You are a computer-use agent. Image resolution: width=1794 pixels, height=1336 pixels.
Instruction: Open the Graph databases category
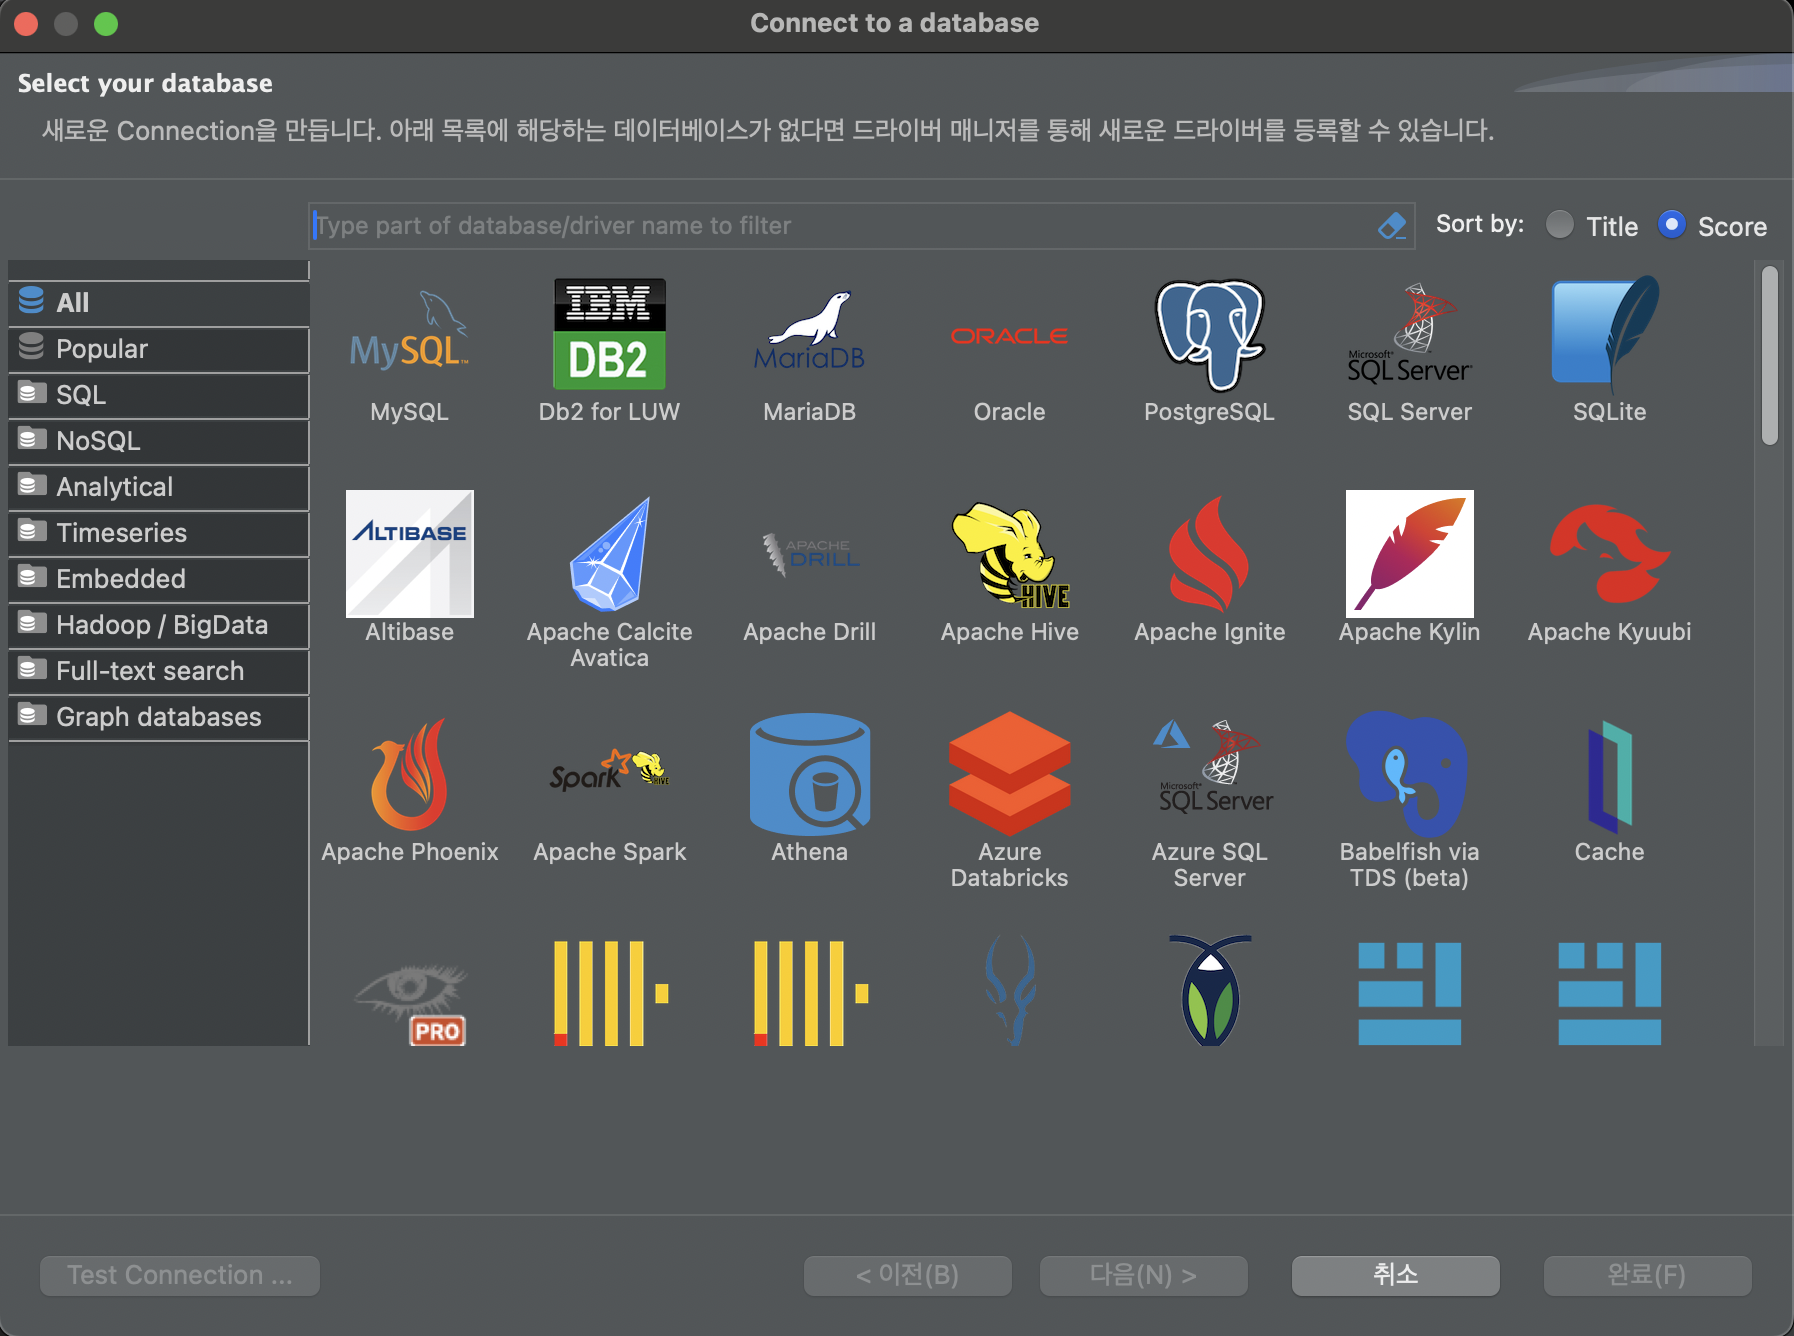pyautogui.click(x=159, y=717)
